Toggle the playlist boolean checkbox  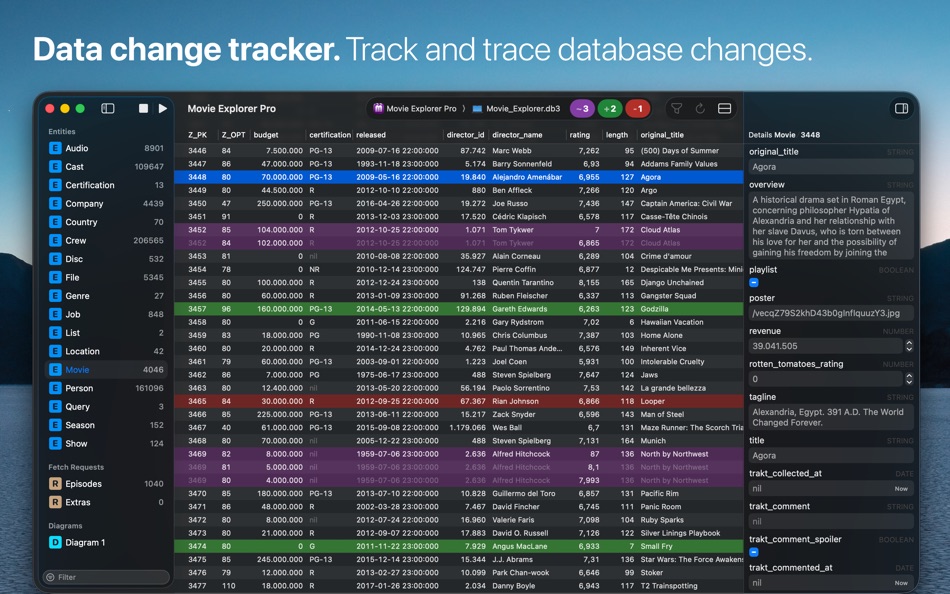(754, 282)
